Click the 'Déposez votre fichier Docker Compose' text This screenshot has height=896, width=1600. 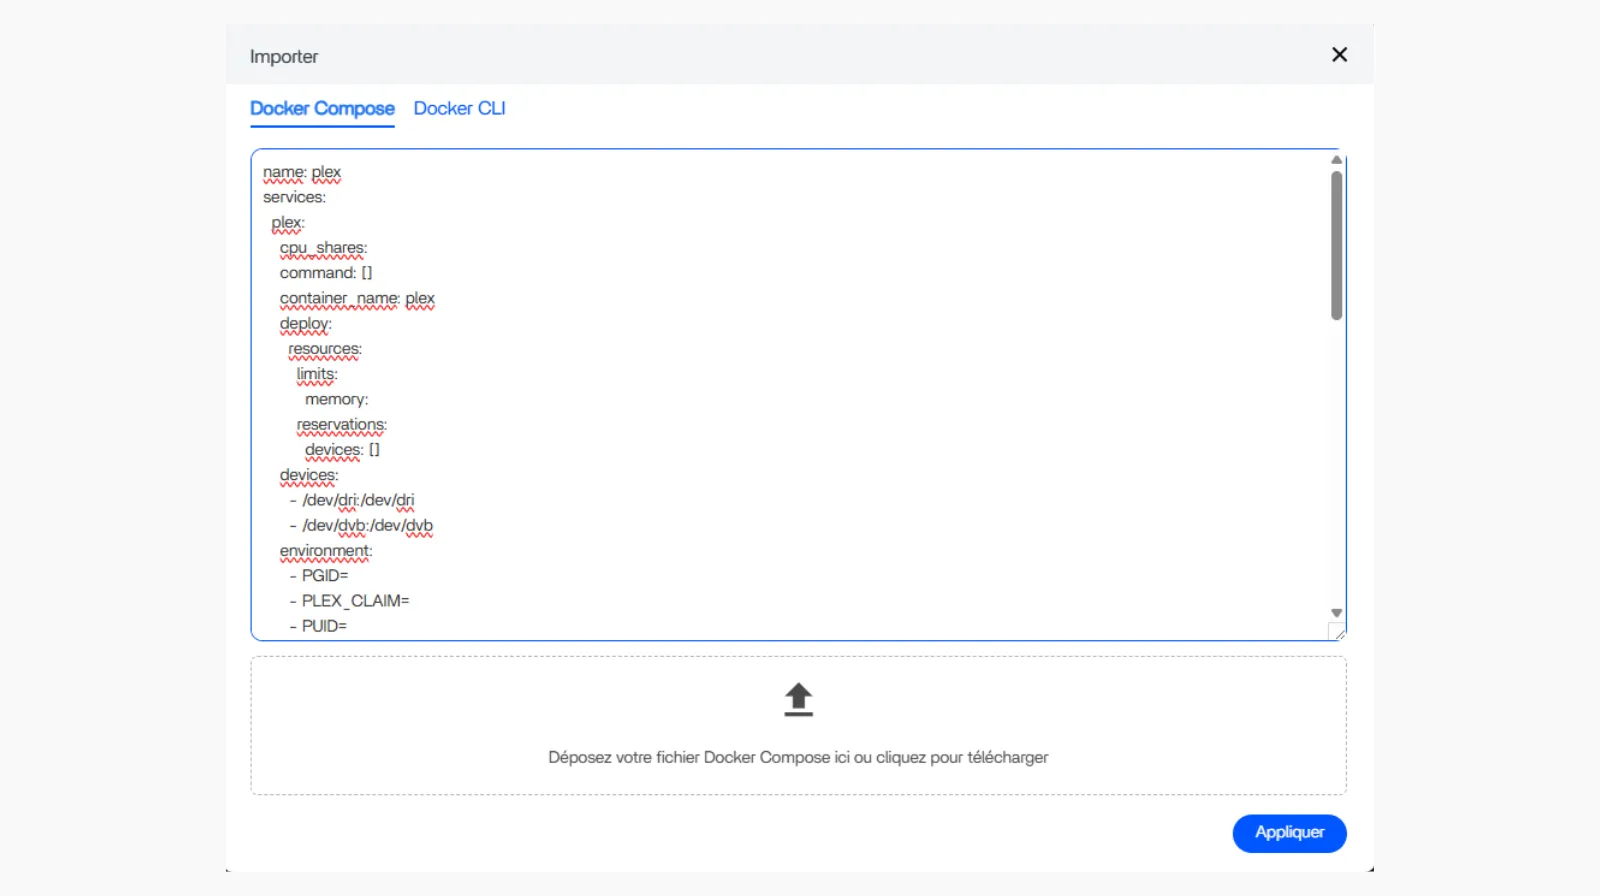[797, 757]
